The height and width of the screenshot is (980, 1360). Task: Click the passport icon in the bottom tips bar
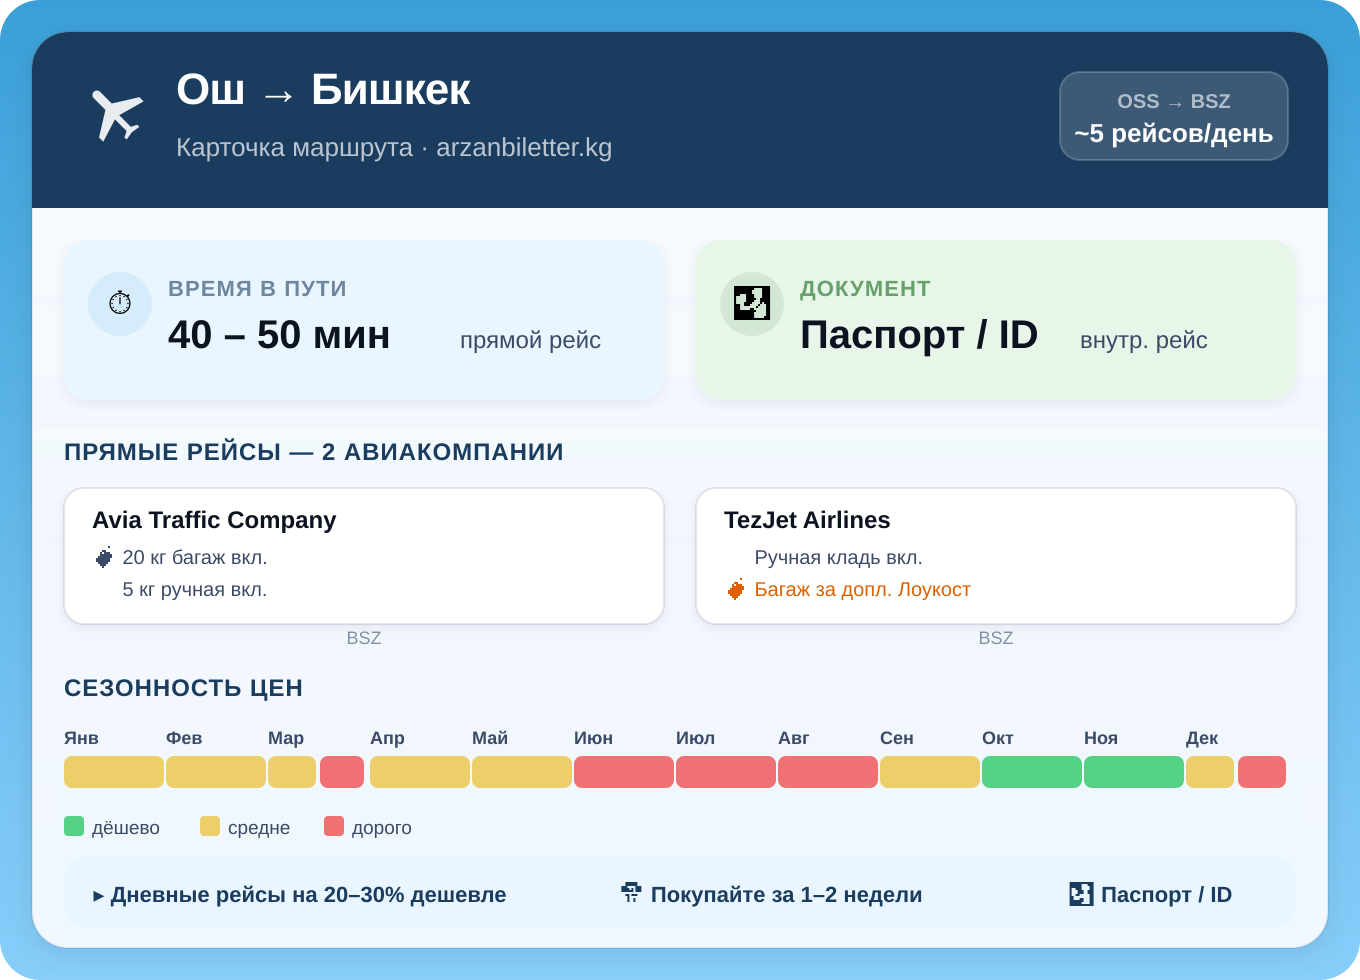(x=1080, y=894)
